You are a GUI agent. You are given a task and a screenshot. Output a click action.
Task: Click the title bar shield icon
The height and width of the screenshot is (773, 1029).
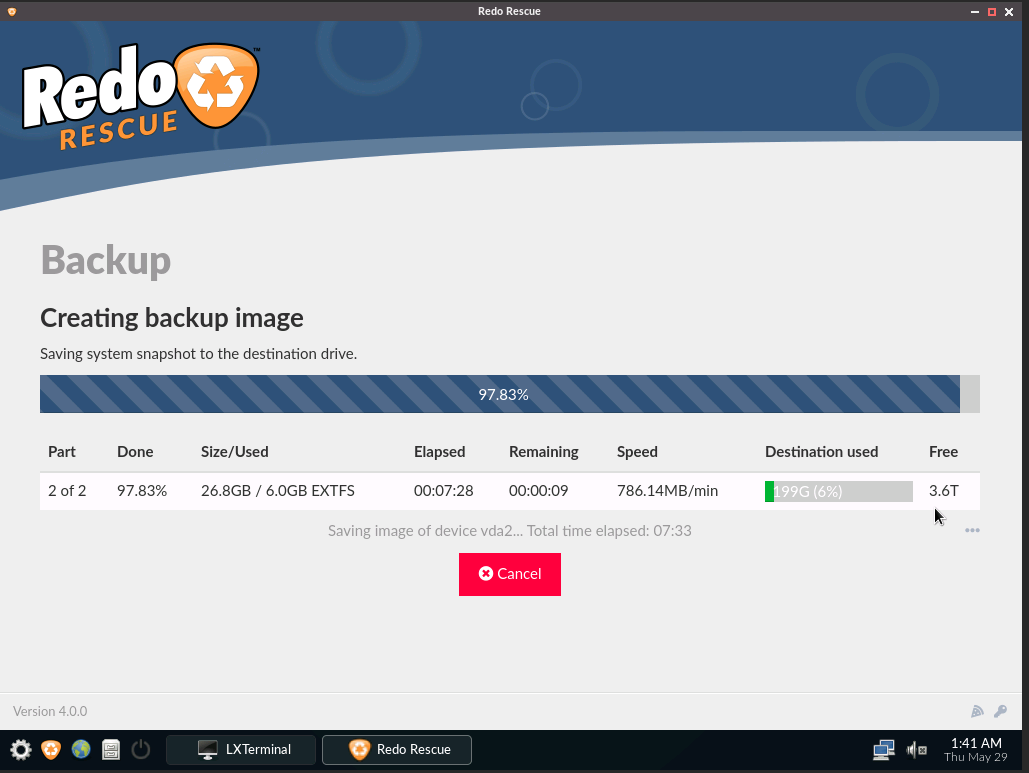(x=12, y=11)
